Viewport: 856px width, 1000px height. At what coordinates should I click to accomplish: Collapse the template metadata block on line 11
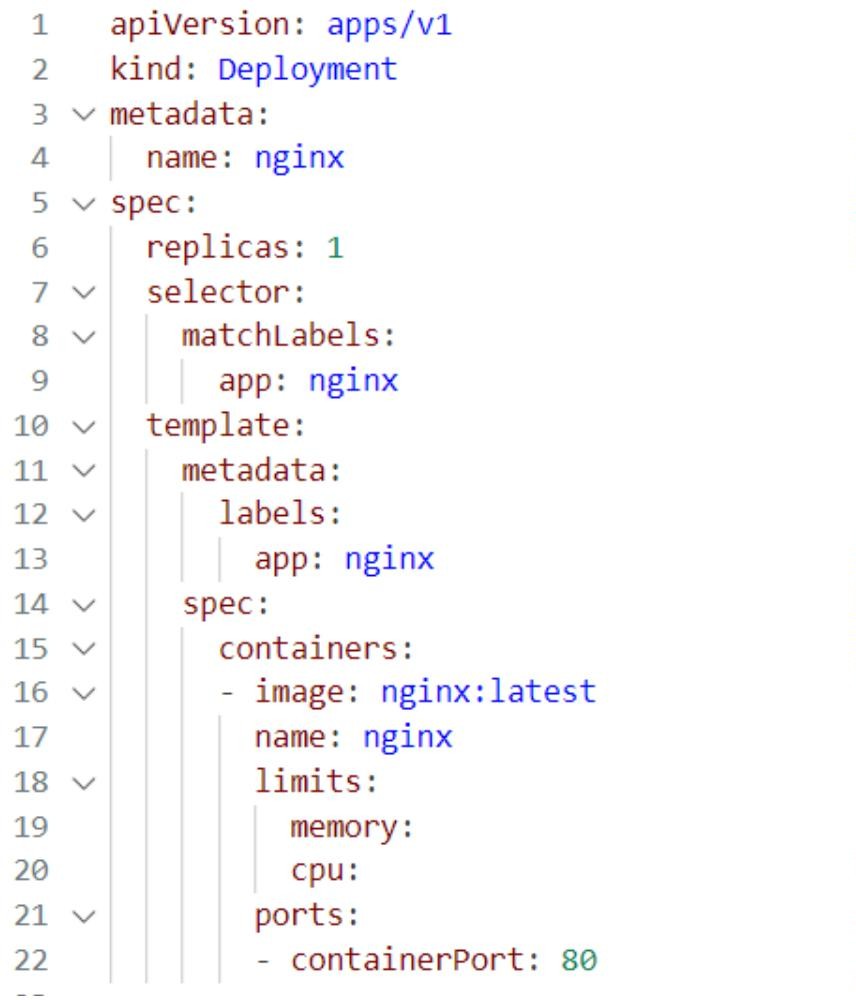[84, 471]
